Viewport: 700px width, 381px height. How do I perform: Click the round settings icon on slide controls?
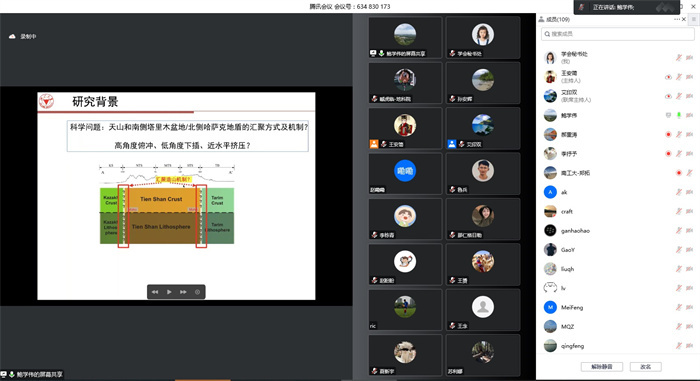(x=197, y=292)
